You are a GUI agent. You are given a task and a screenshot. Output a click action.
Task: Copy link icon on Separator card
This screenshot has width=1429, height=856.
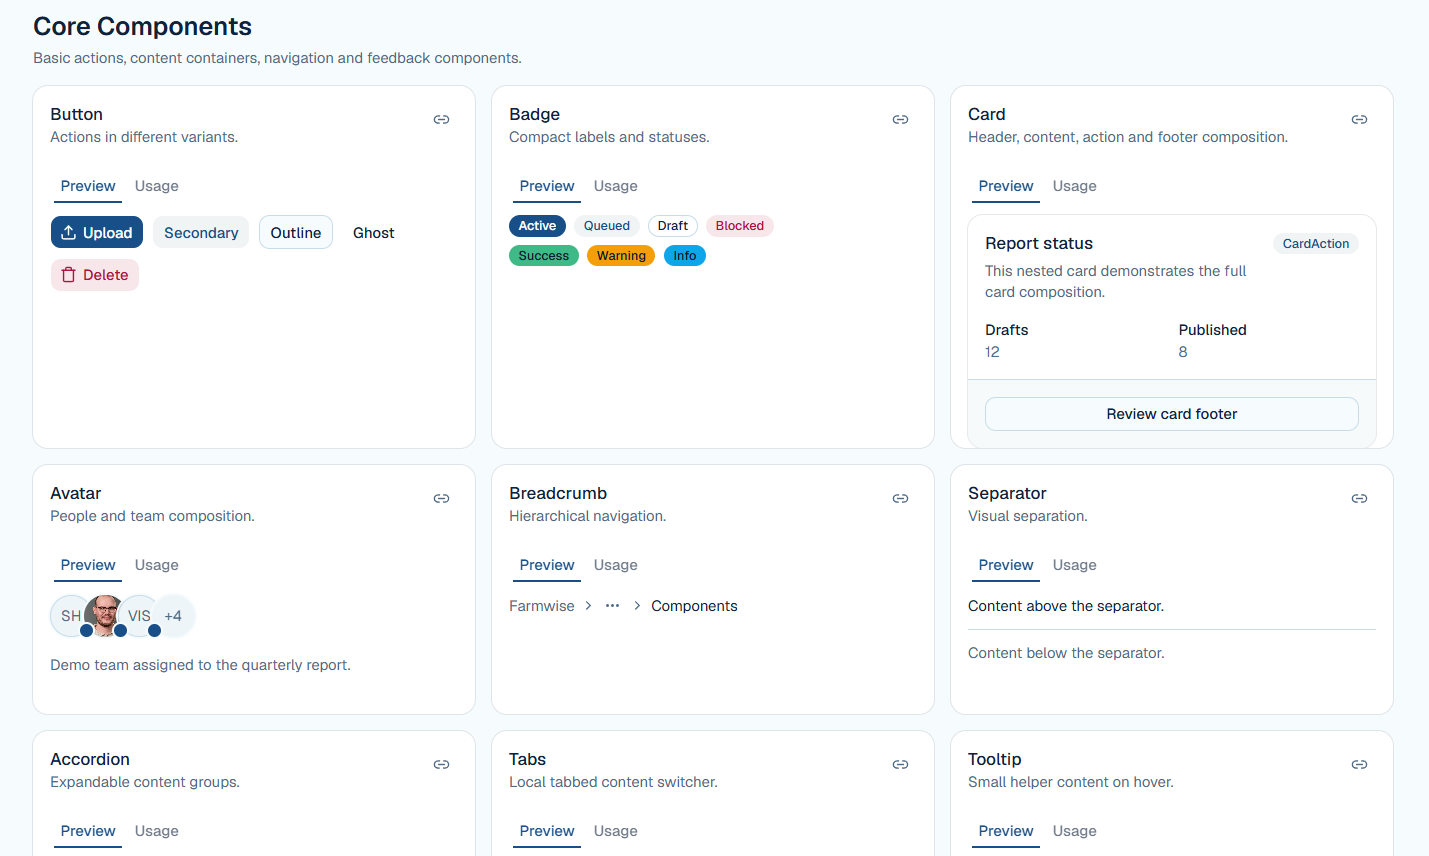point(1359,498)
